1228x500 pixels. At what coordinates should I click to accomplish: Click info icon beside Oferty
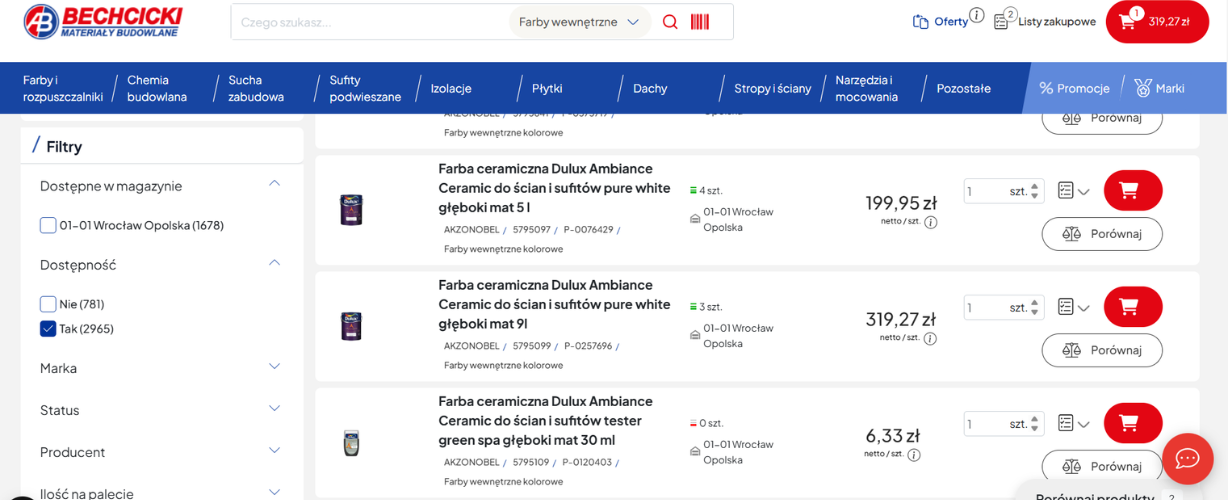[x=977, y=15]
